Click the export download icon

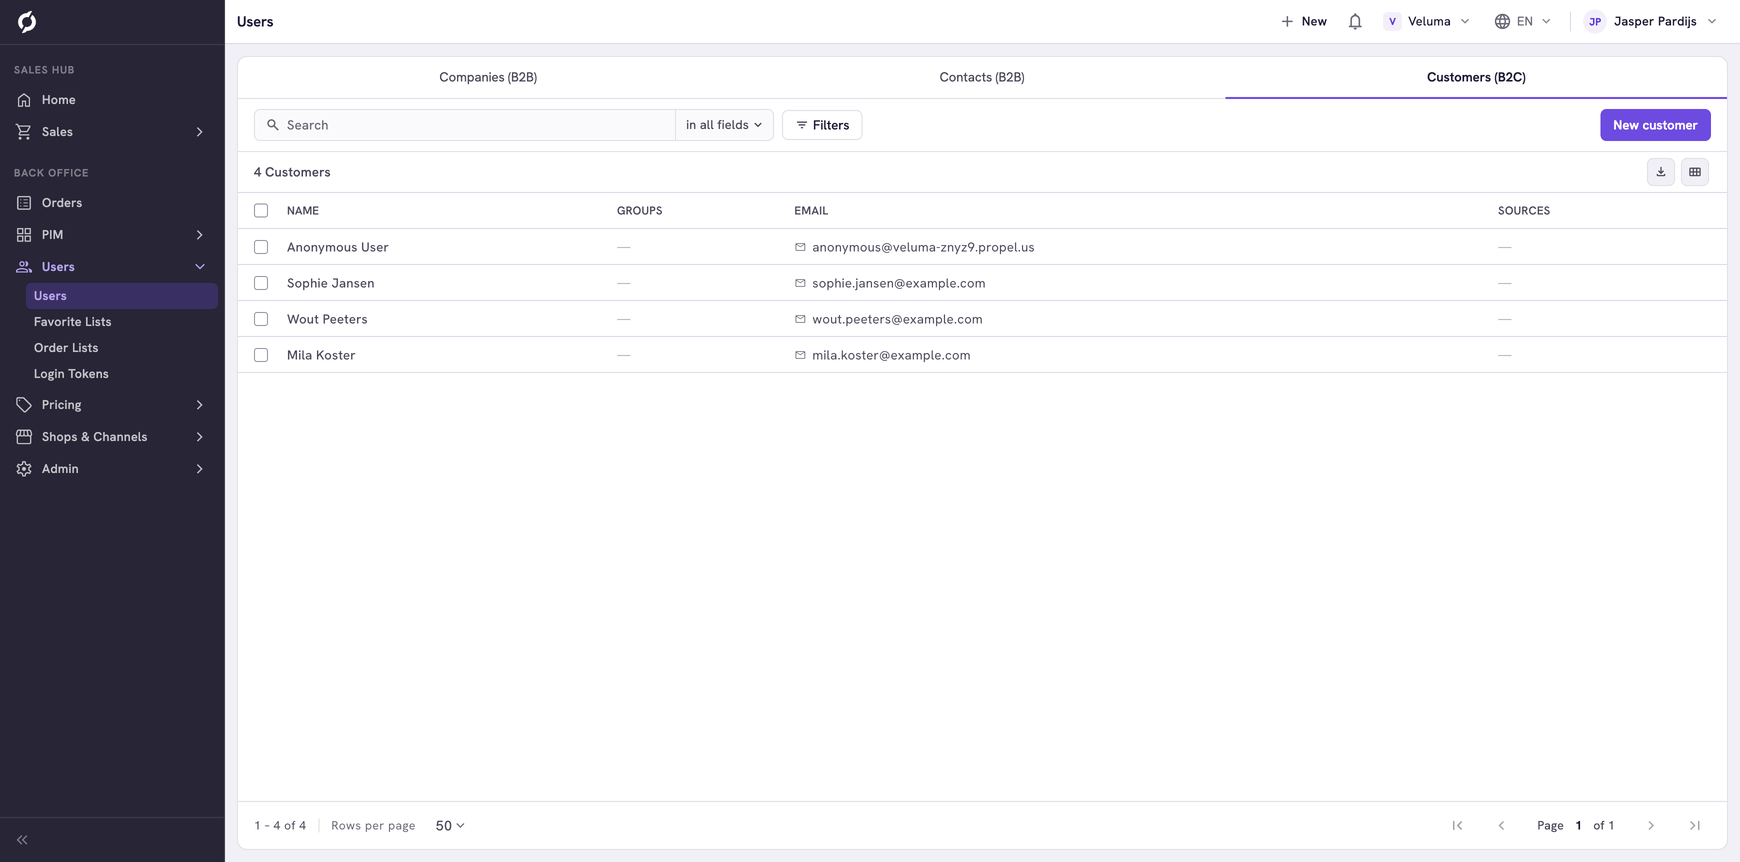coord(1661,172)
